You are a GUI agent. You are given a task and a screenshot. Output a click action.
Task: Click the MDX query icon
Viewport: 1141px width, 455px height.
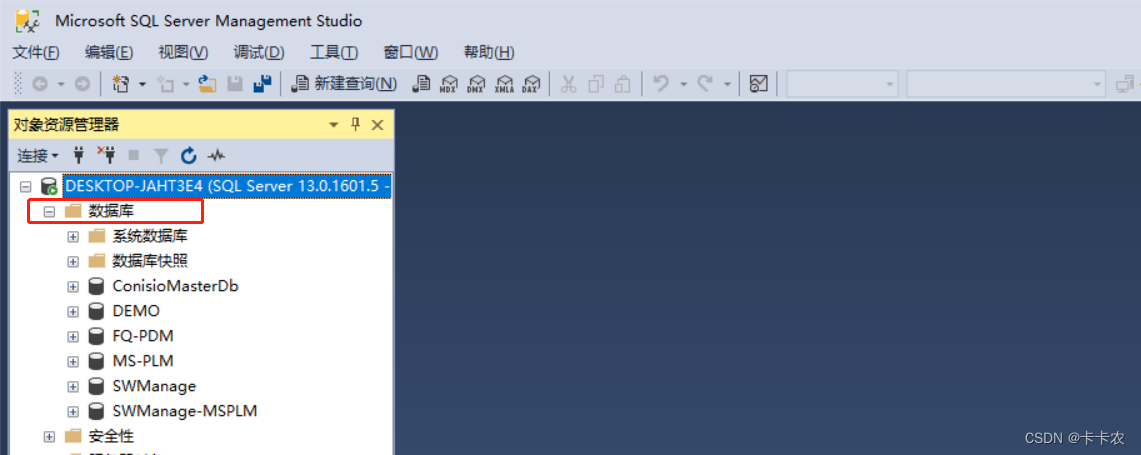pyautogui.click(x=449, y=84)
